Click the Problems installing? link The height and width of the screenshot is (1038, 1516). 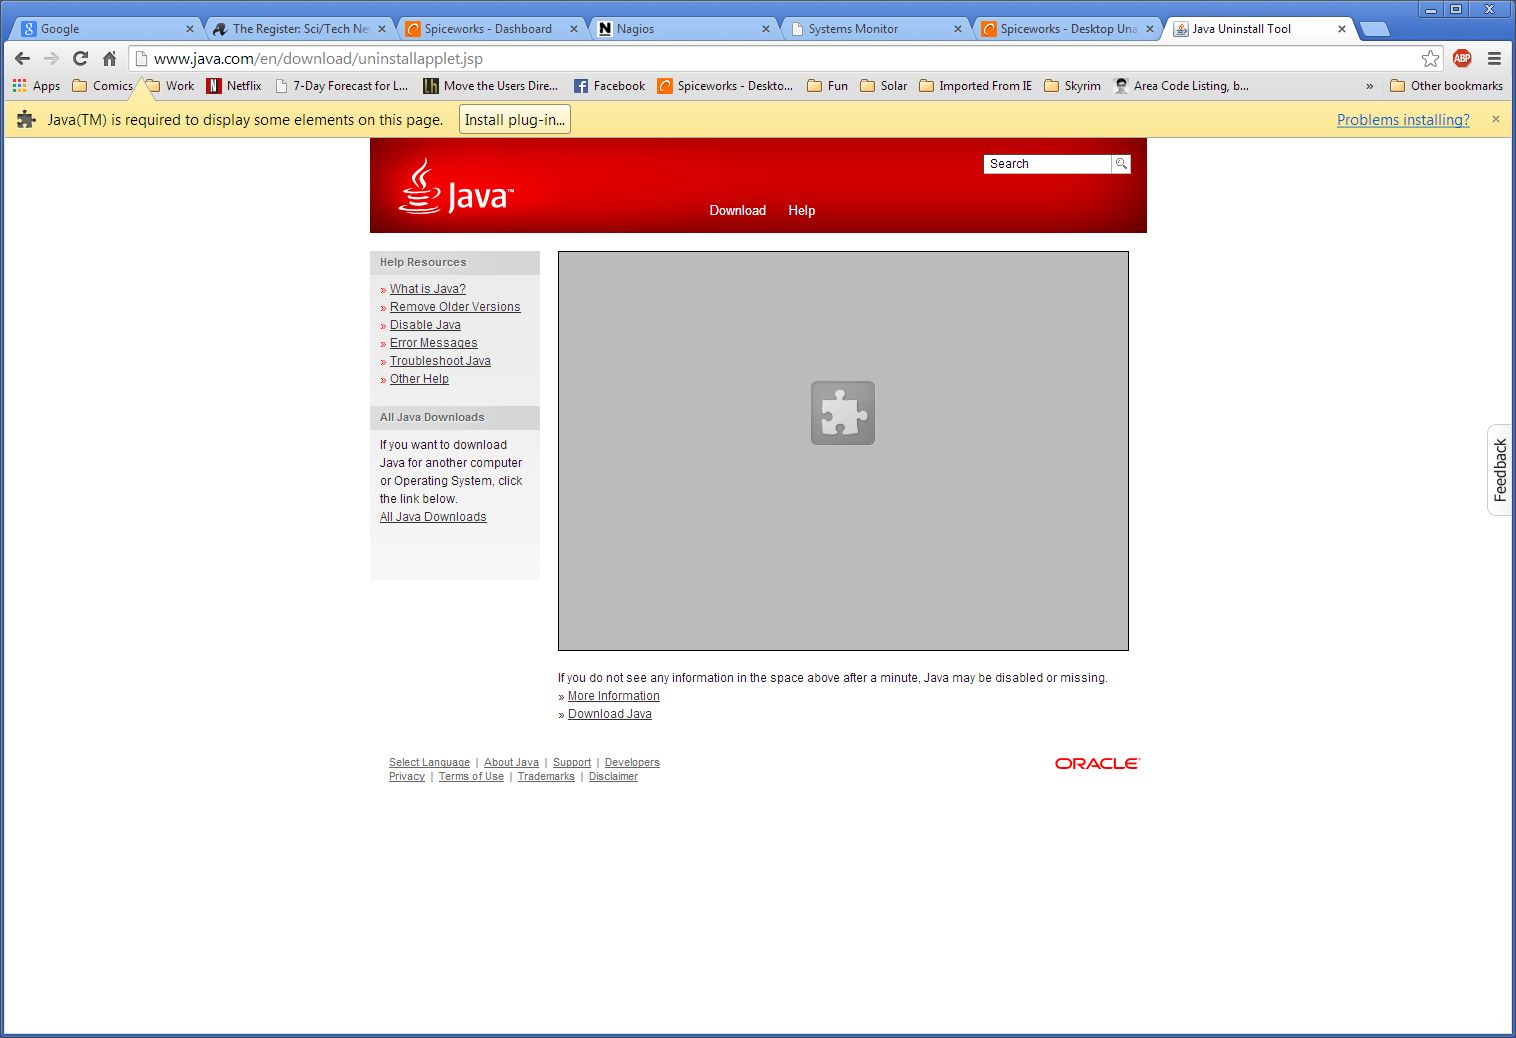coord(1402,120)
